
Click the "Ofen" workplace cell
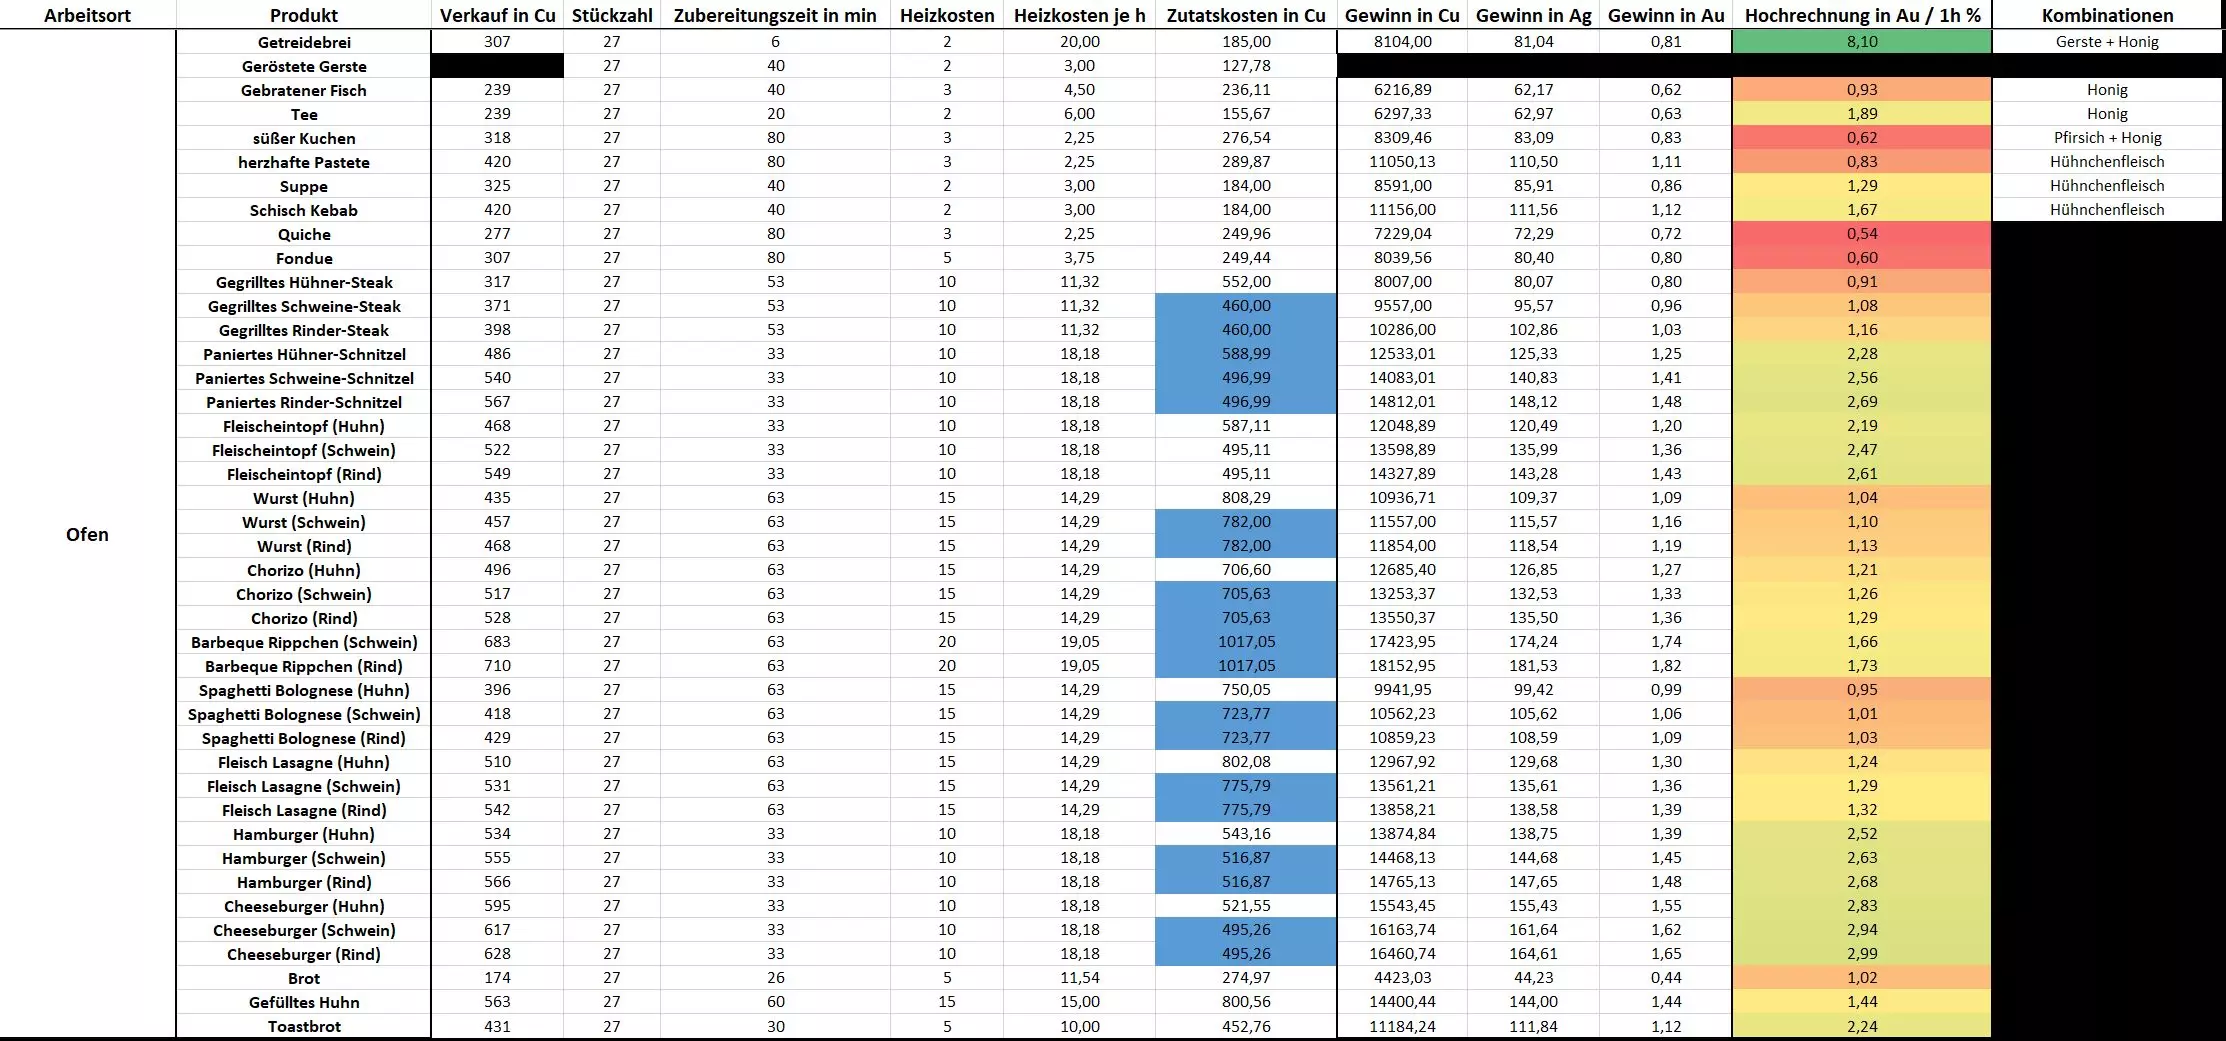coord(87,534)
